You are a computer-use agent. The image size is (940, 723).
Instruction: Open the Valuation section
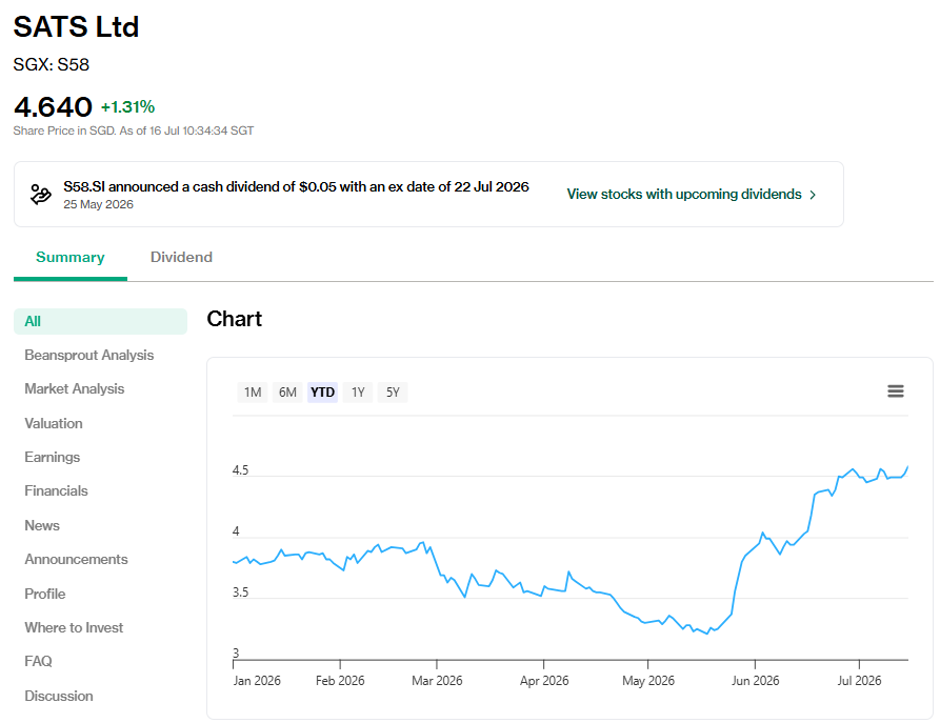pyautogui.click(x=53, y=423)
